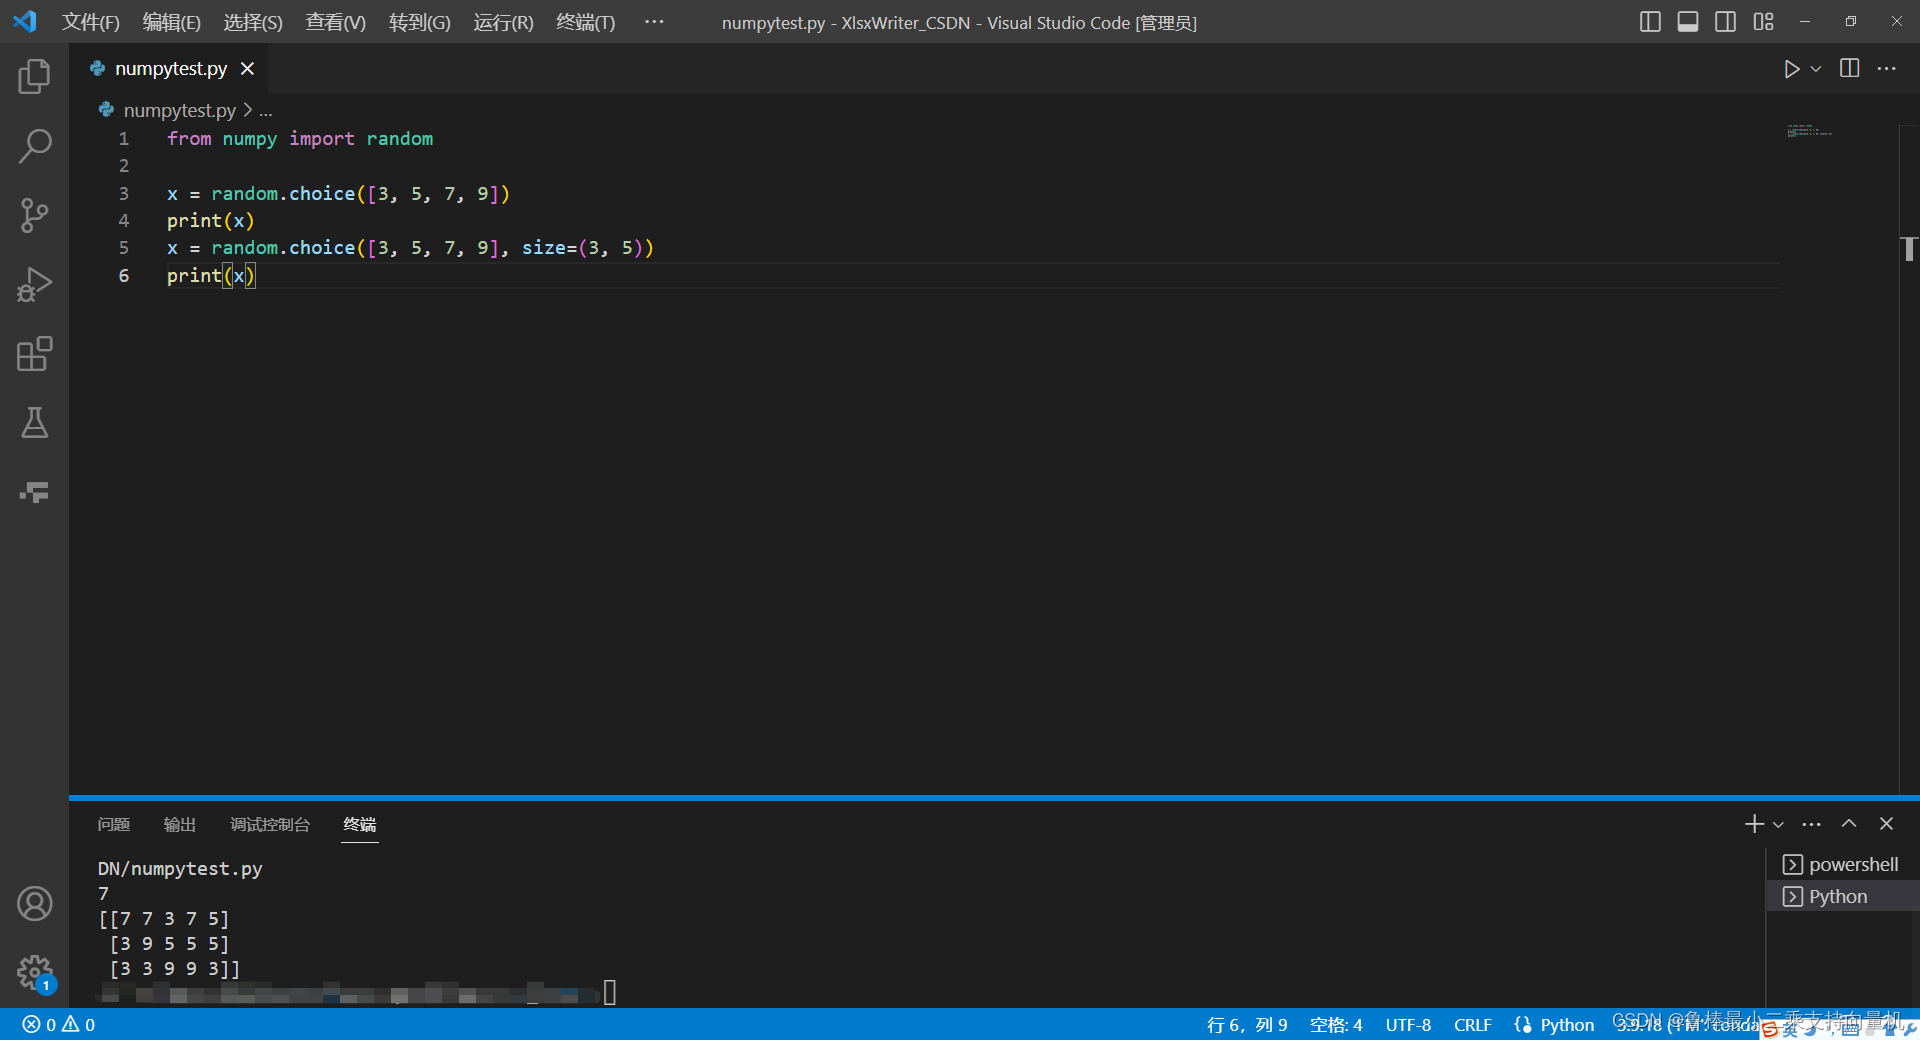Open the 转到(G) menu
1920x1040 pixels.
click(420, 22)
